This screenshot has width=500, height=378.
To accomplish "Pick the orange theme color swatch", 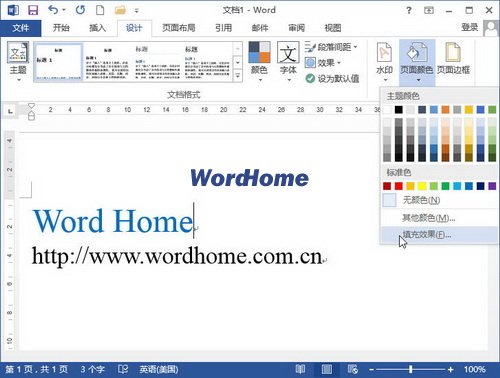I will [x=445, y=110].
